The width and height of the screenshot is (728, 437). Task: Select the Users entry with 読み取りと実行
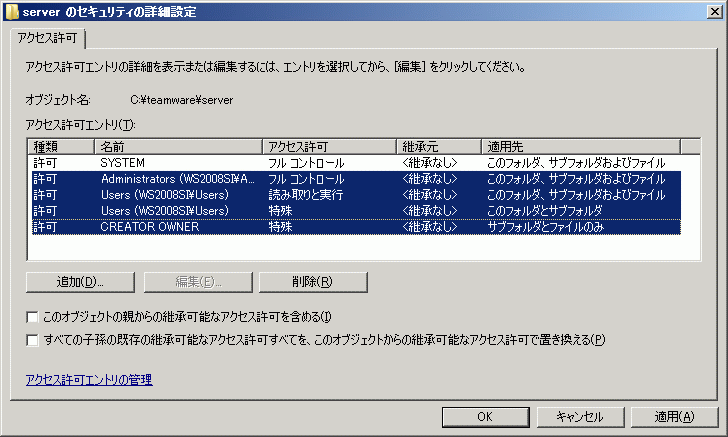tap(356, 195)
